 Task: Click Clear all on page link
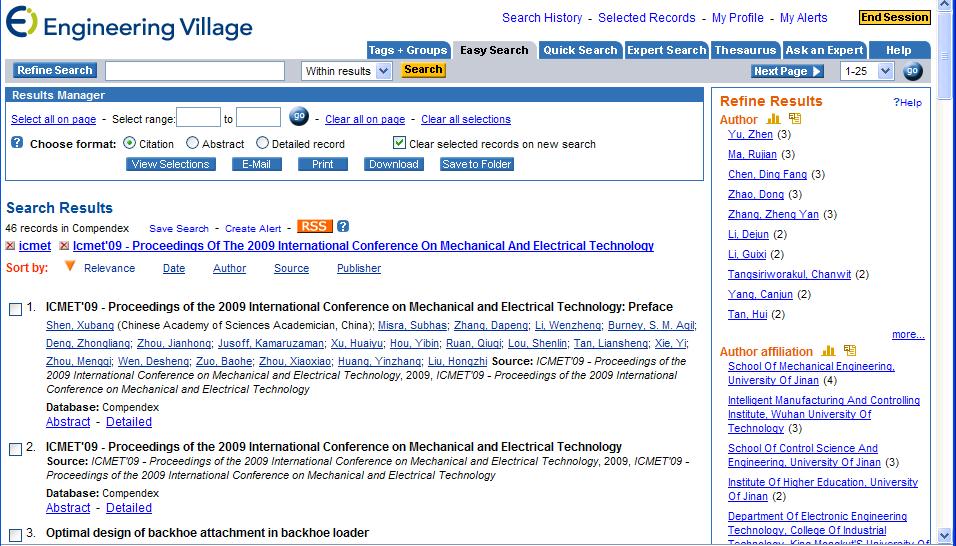coord(365,119)
